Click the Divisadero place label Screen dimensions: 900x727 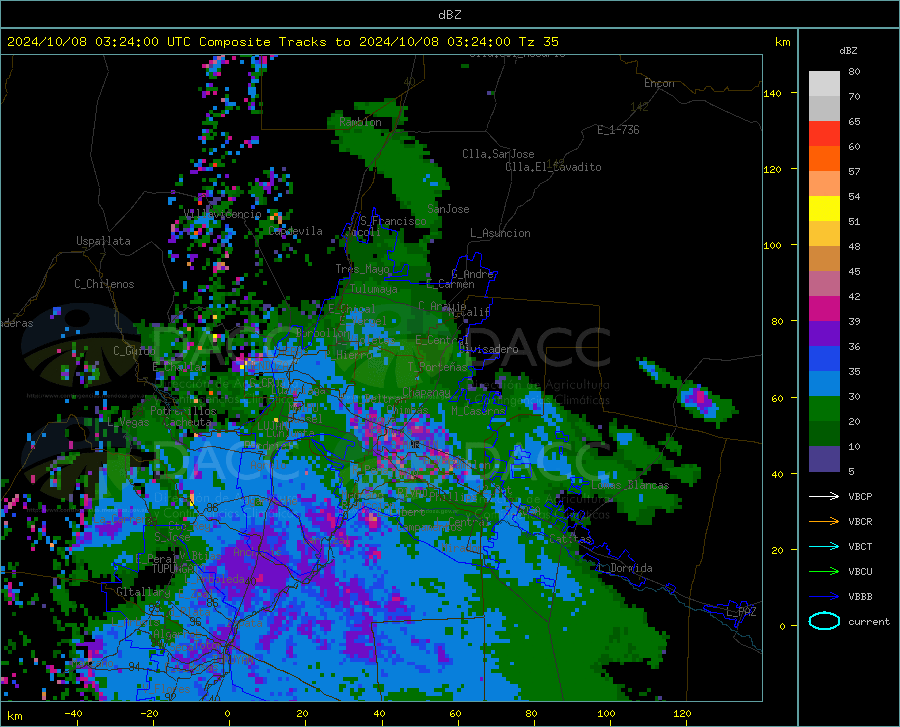click(x=488, y=349)
